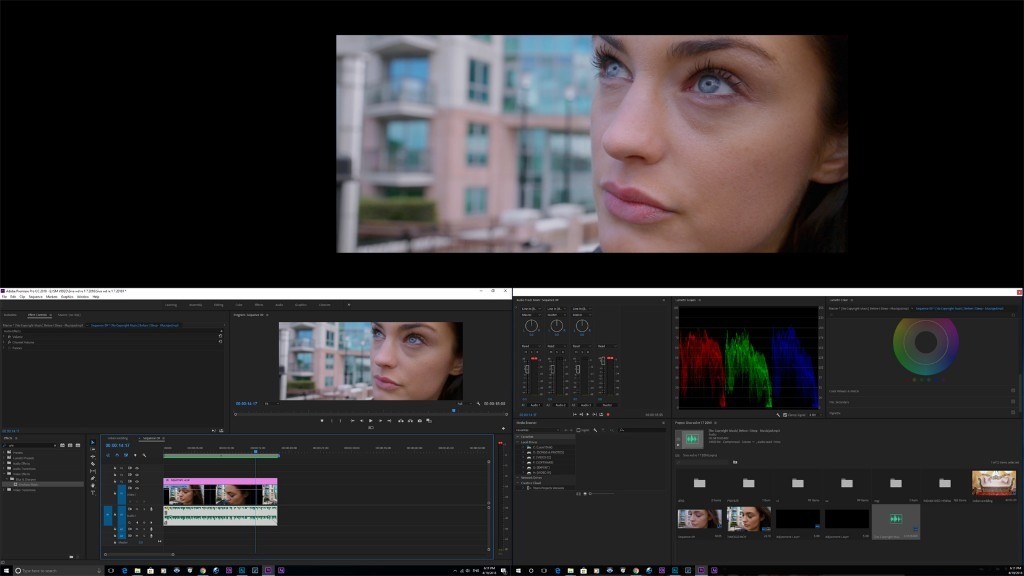Switch to the Editing workspace tab
1024x576 pixels.
click(x=218, y=305)
